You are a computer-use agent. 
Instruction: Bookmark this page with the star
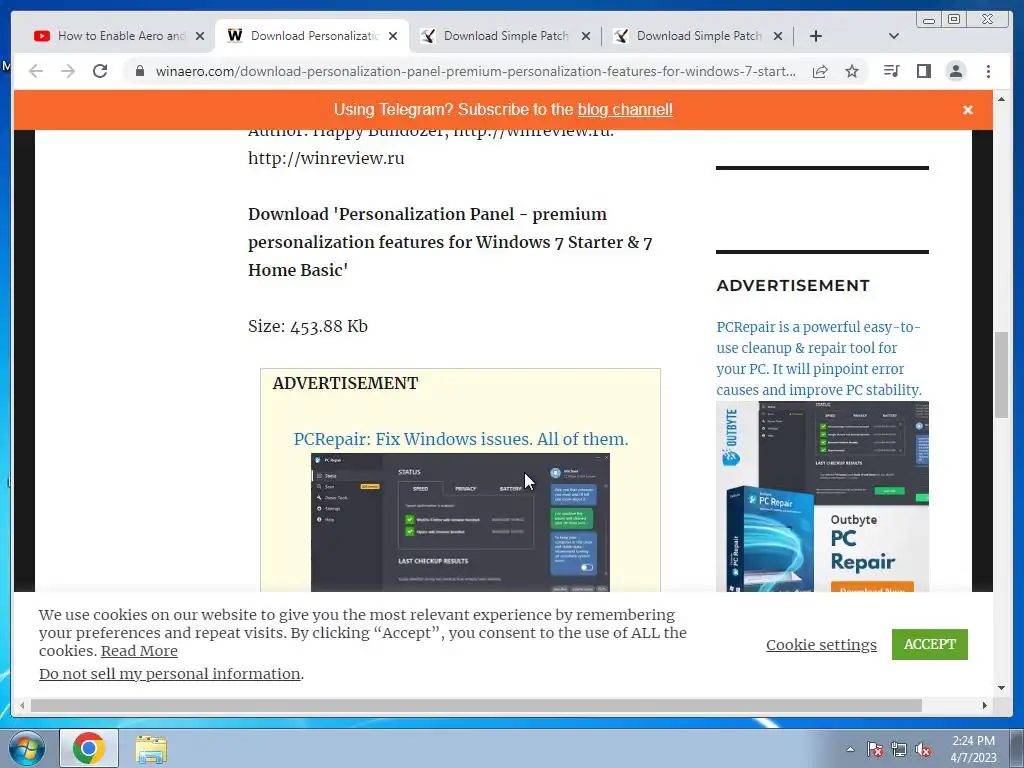coord(852,71)
